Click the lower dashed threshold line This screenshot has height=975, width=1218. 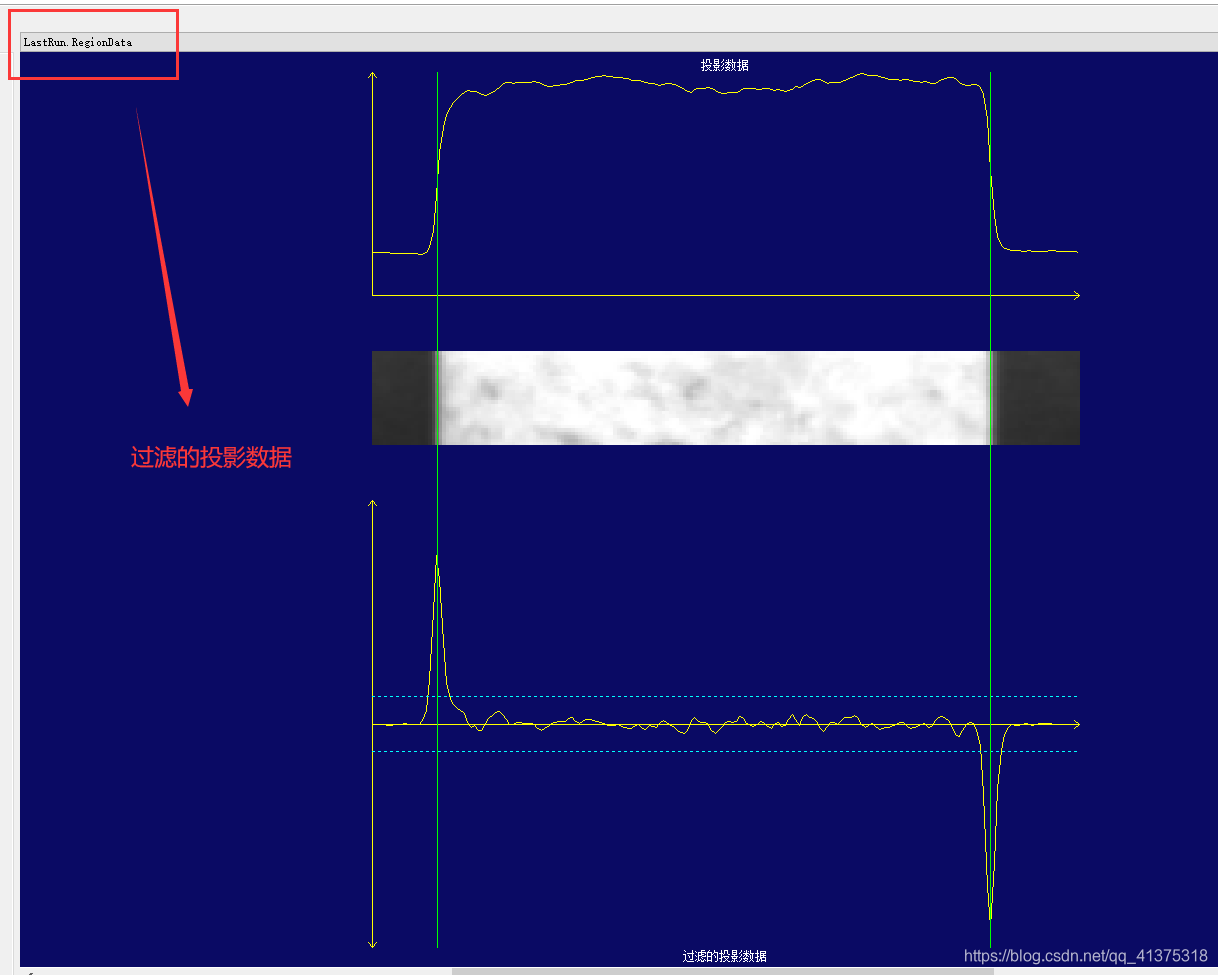(725, 751)
